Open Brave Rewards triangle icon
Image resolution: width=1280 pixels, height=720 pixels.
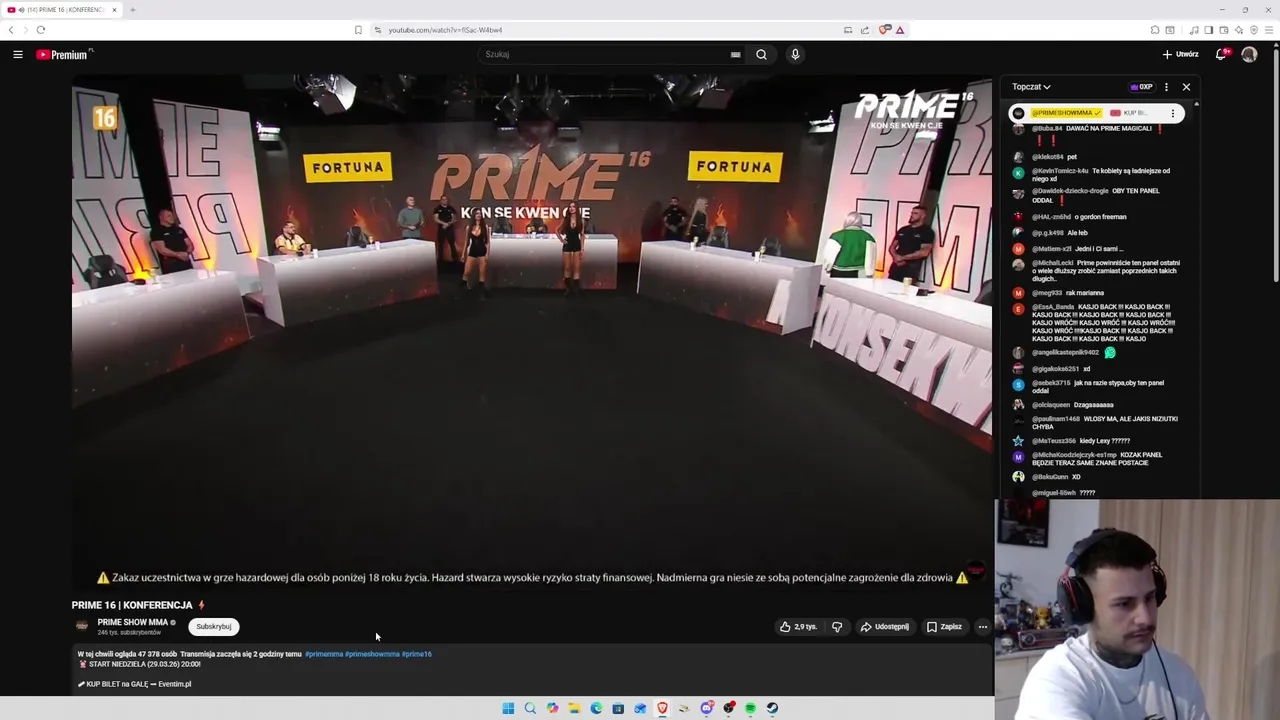click(900, 30)
